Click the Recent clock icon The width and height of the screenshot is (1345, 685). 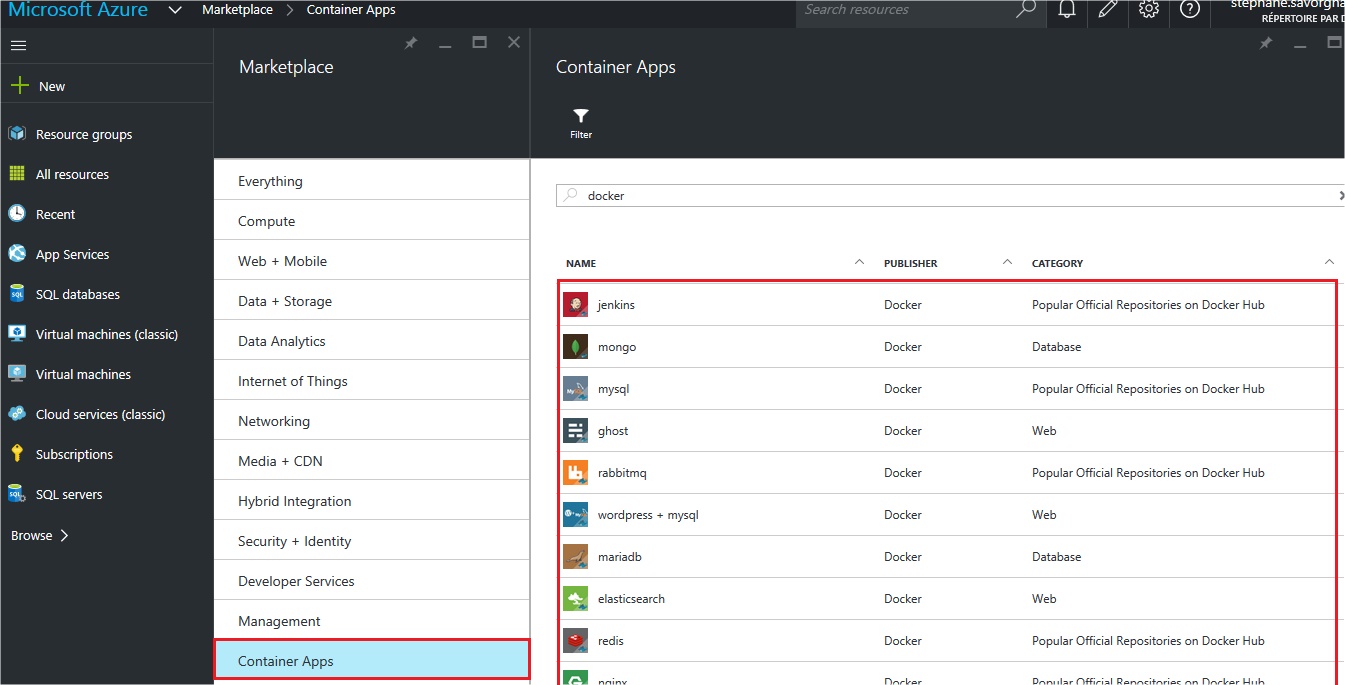click(17, 214)
